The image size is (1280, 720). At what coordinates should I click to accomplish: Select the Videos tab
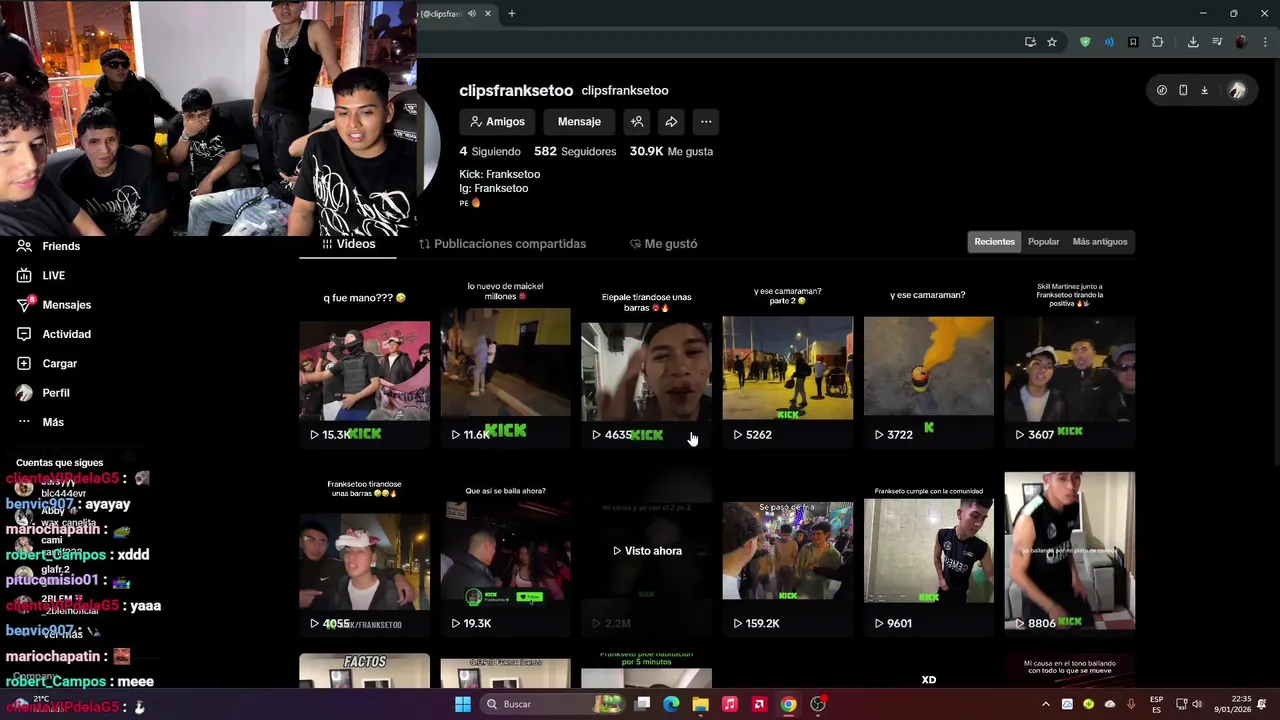pyautogui.click(x=348, y=244)
